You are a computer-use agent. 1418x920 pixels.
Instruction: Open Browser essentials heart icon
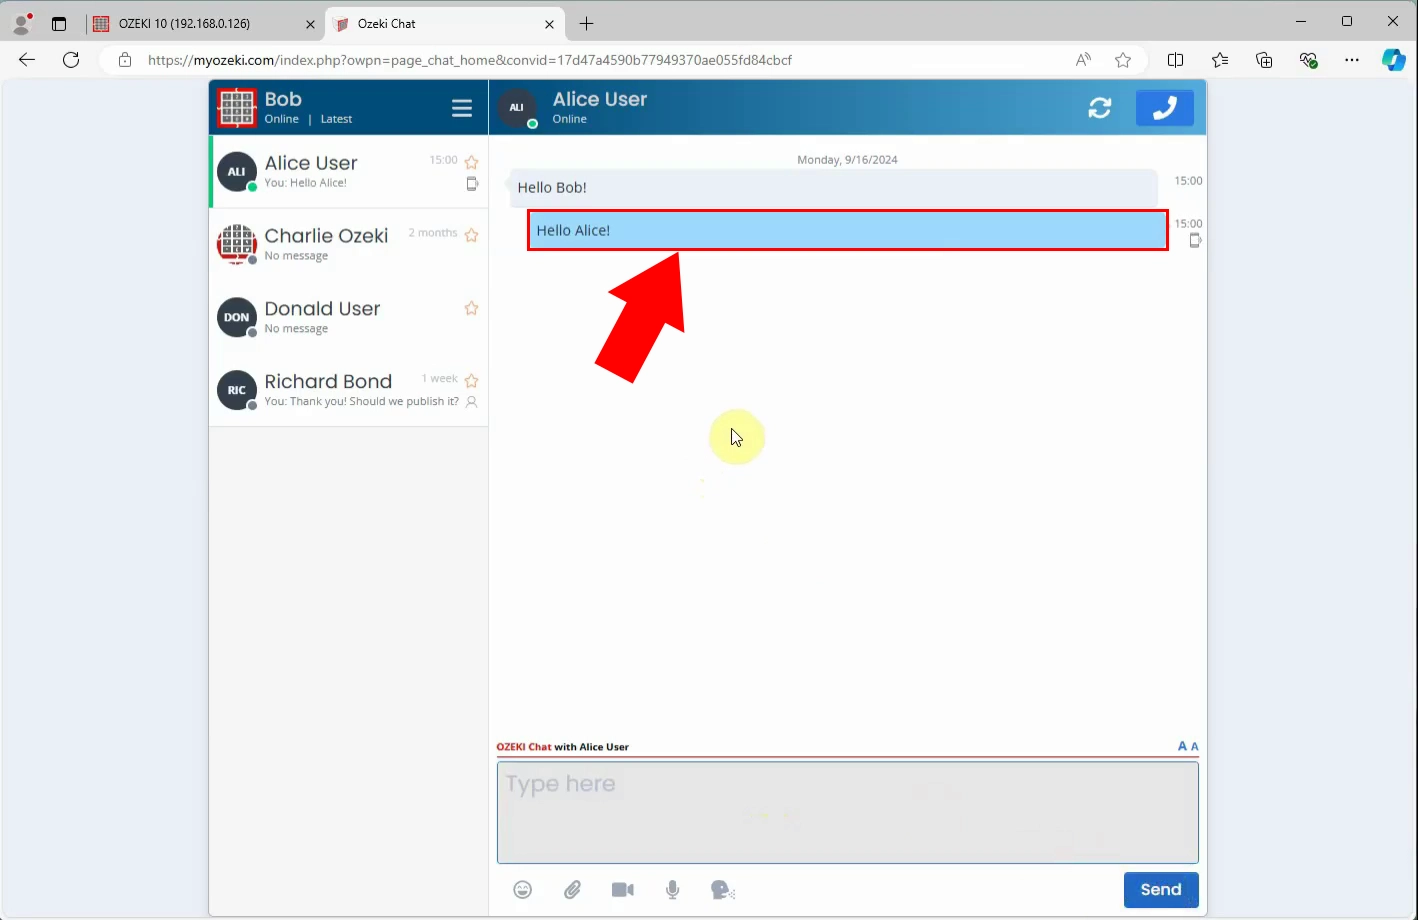coord(1308,60)
